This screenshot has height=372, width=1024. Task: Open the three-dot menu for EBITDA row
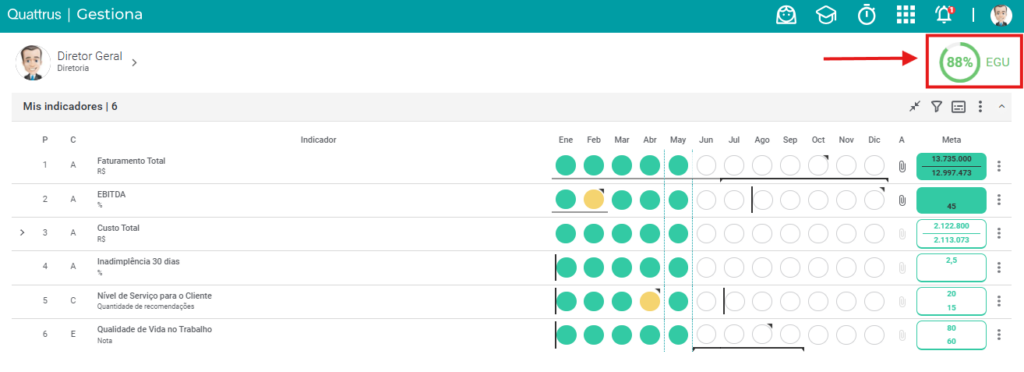[x=999, y=200]
